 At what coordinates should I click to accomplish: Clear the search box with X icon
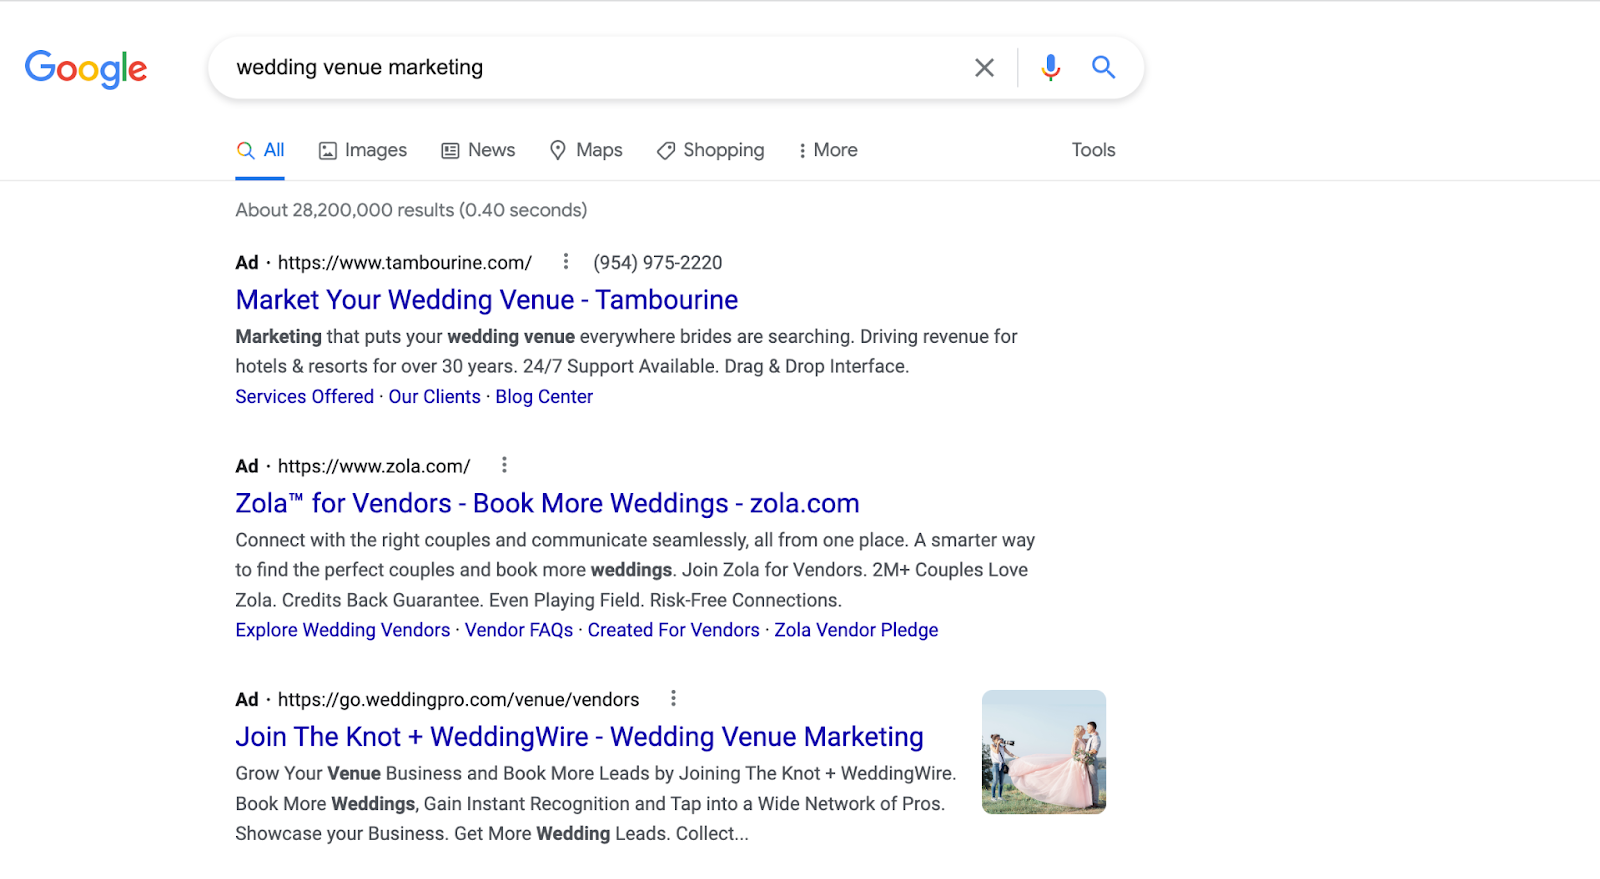click(984, 67)
